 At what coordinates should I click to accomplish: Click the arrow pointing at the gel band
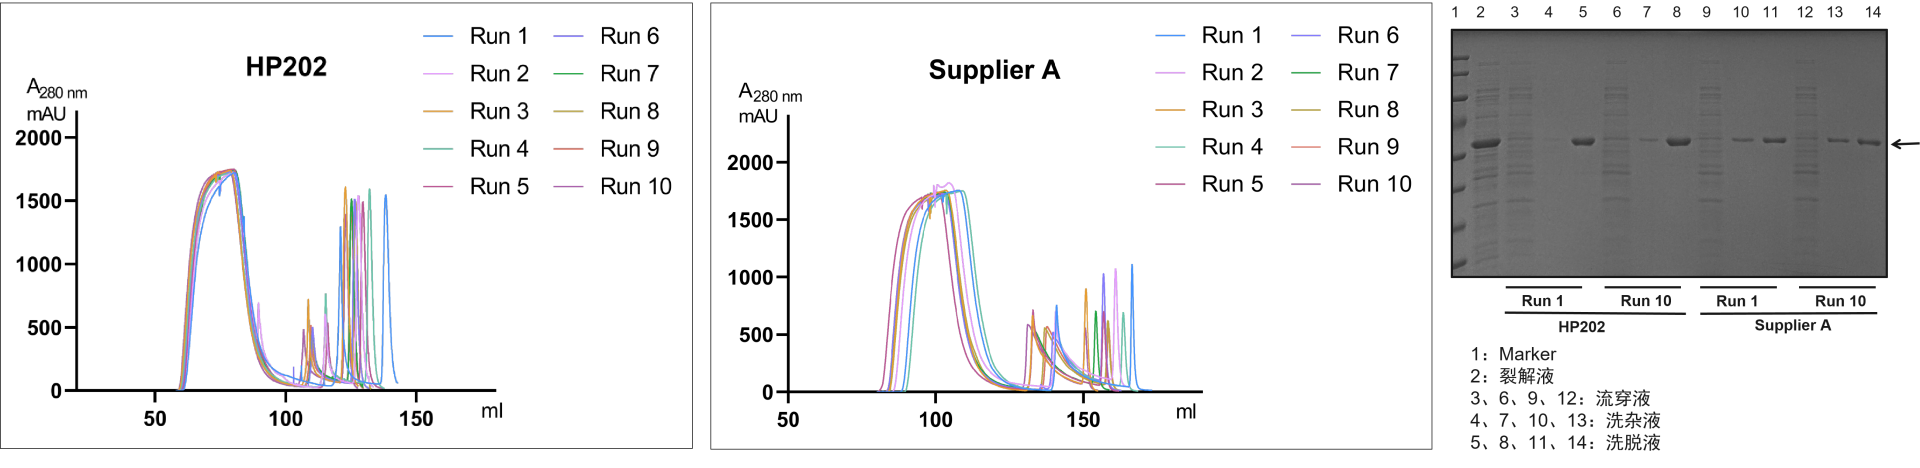tap(1904, 144)
